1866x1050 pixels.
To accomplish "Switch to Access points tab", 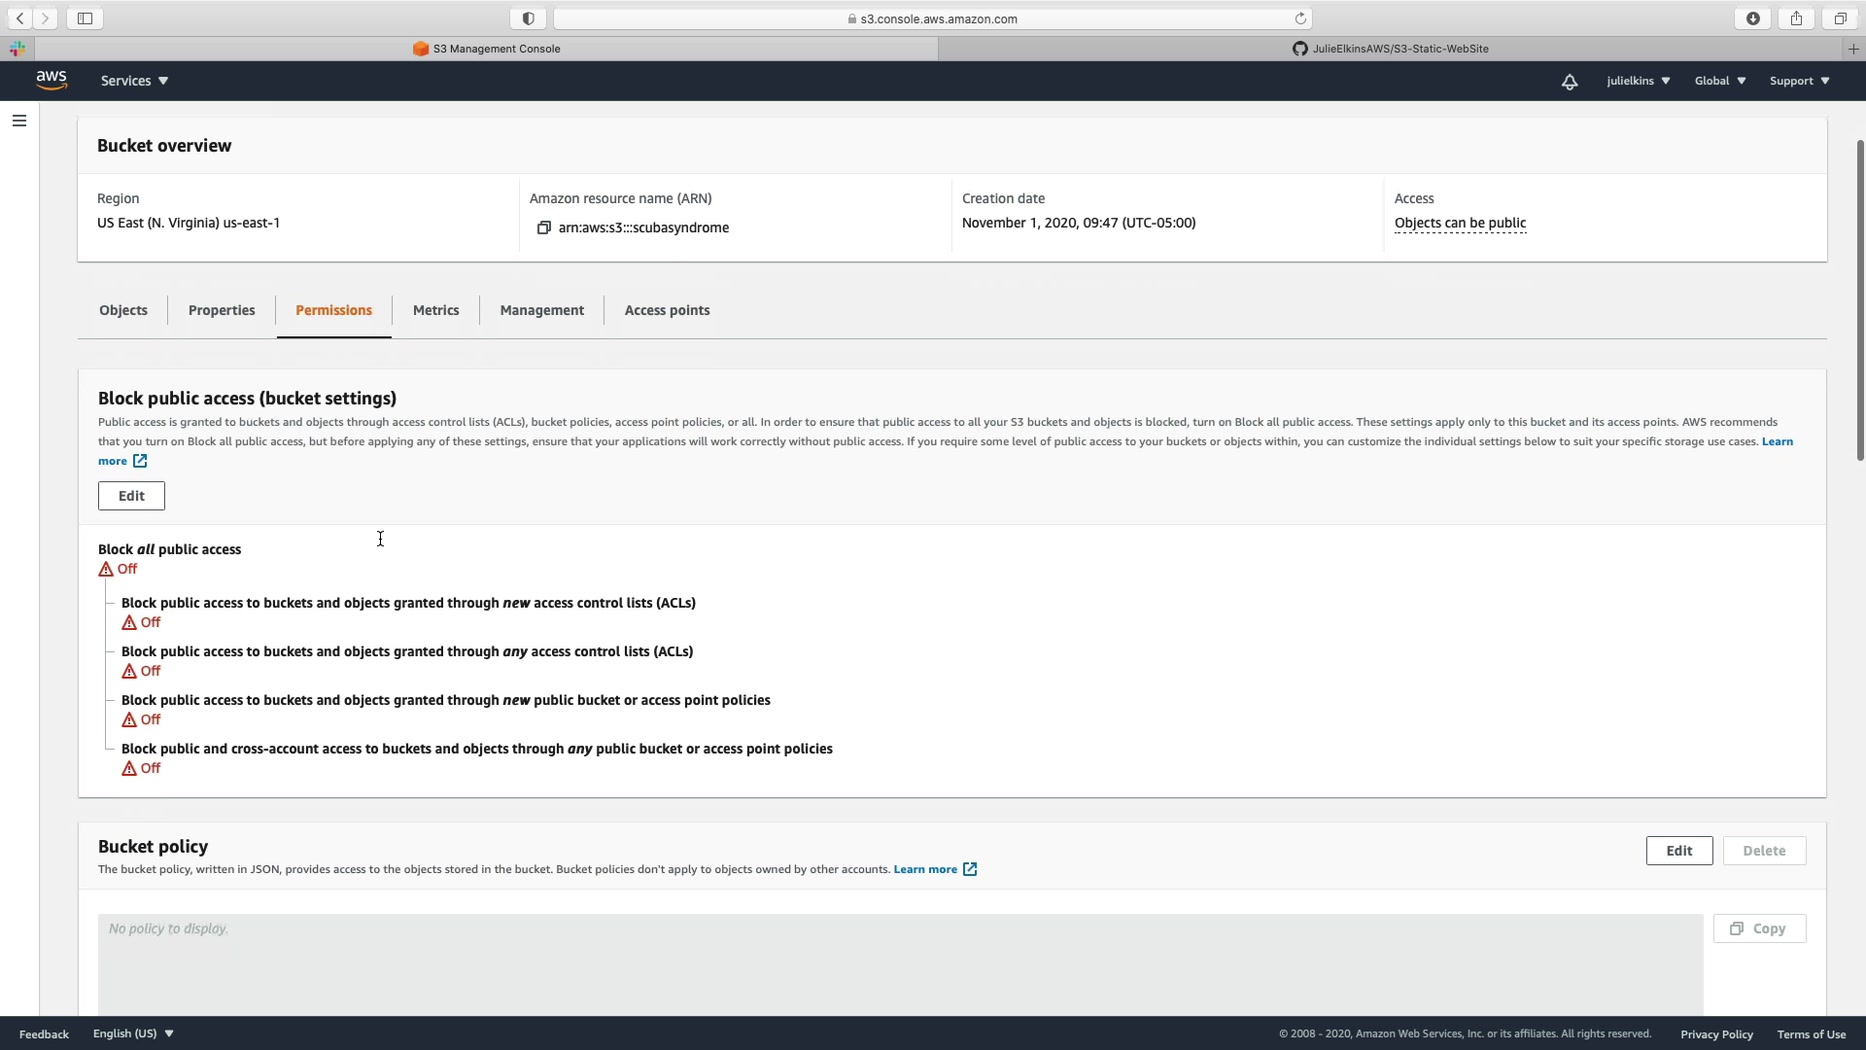I will pyautogui.click(x=667, y=310).
